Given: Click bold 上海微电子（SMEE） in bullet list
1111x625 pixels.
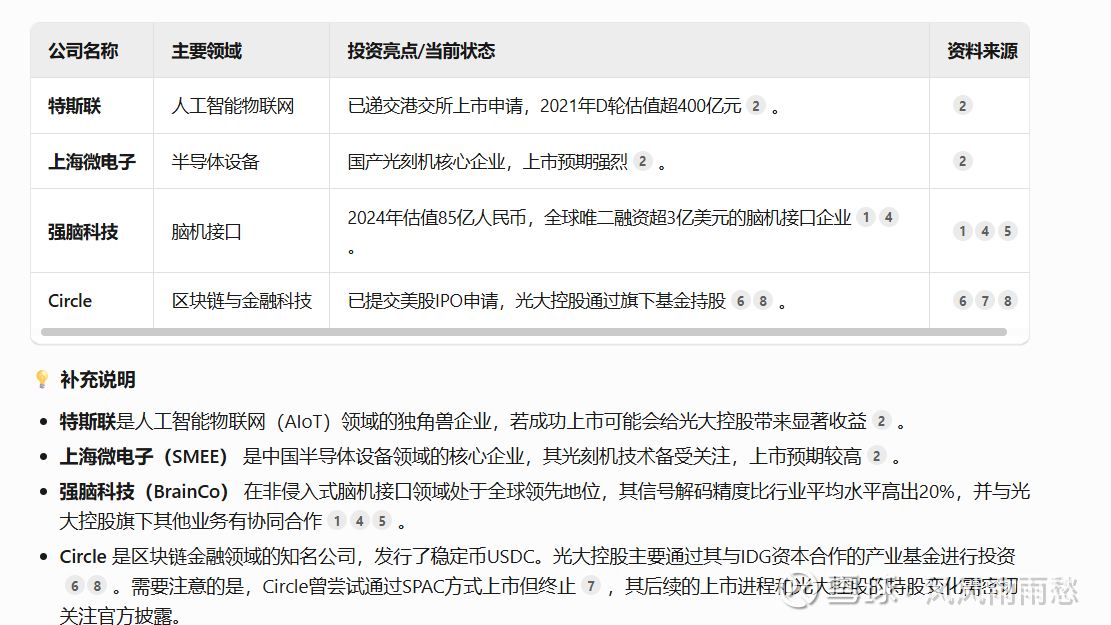Looking at the screenshot, I should pyautogui.click(x=144, y=456).
